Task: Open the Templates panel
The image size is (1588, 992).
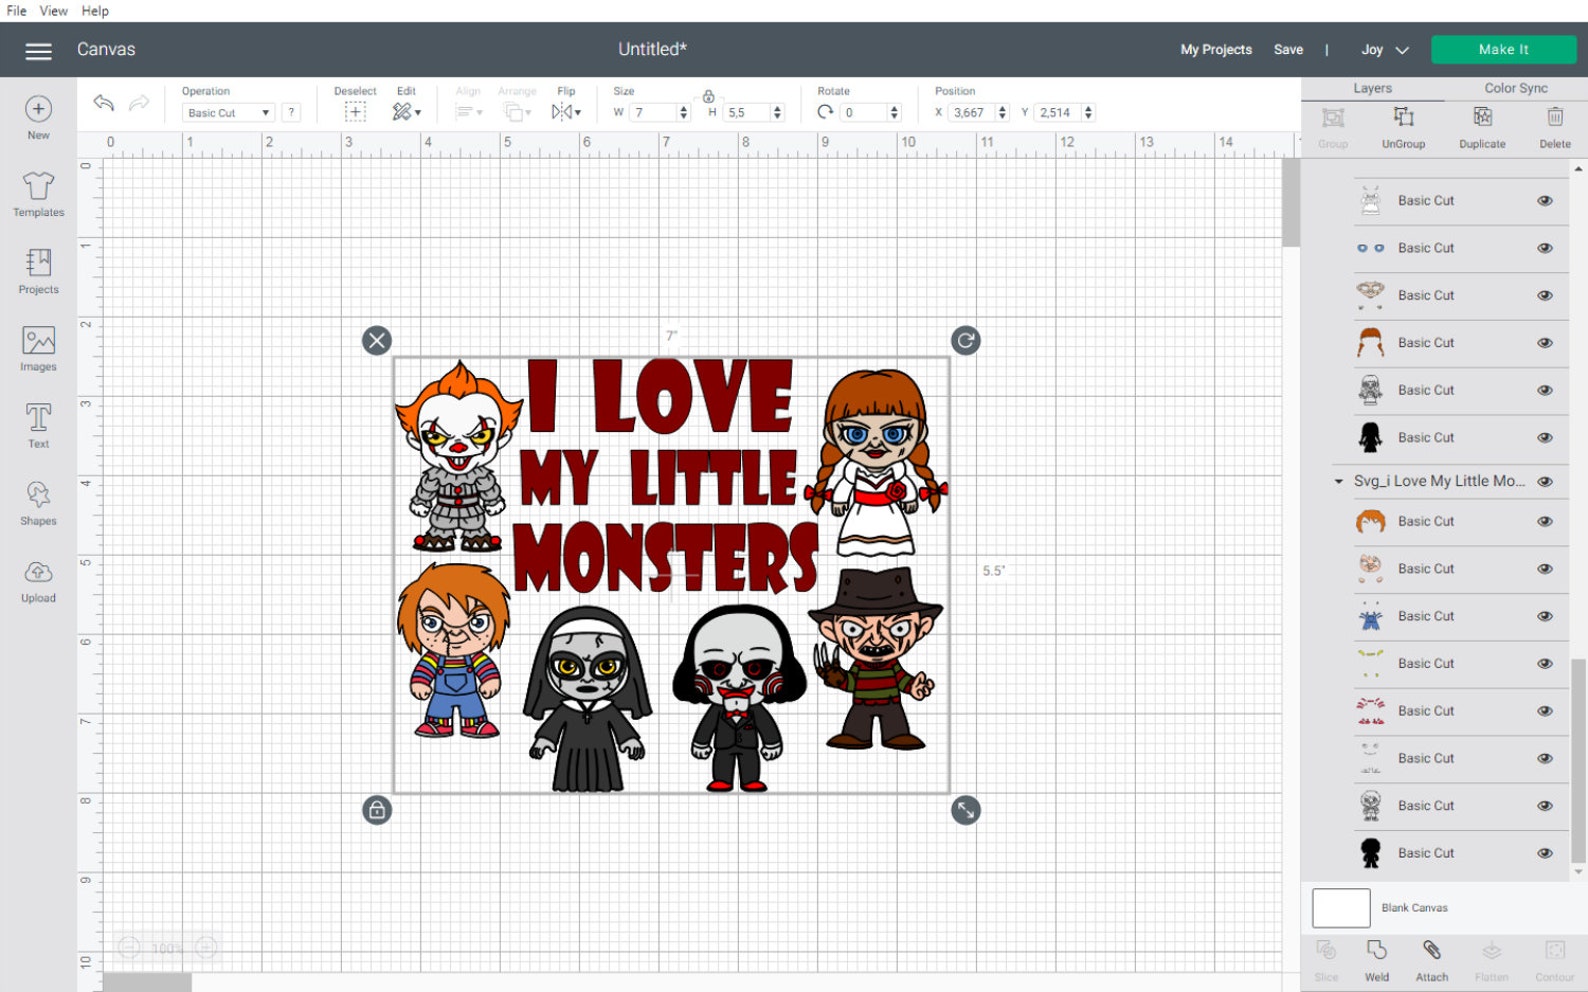Action: (x=38, y=194)
